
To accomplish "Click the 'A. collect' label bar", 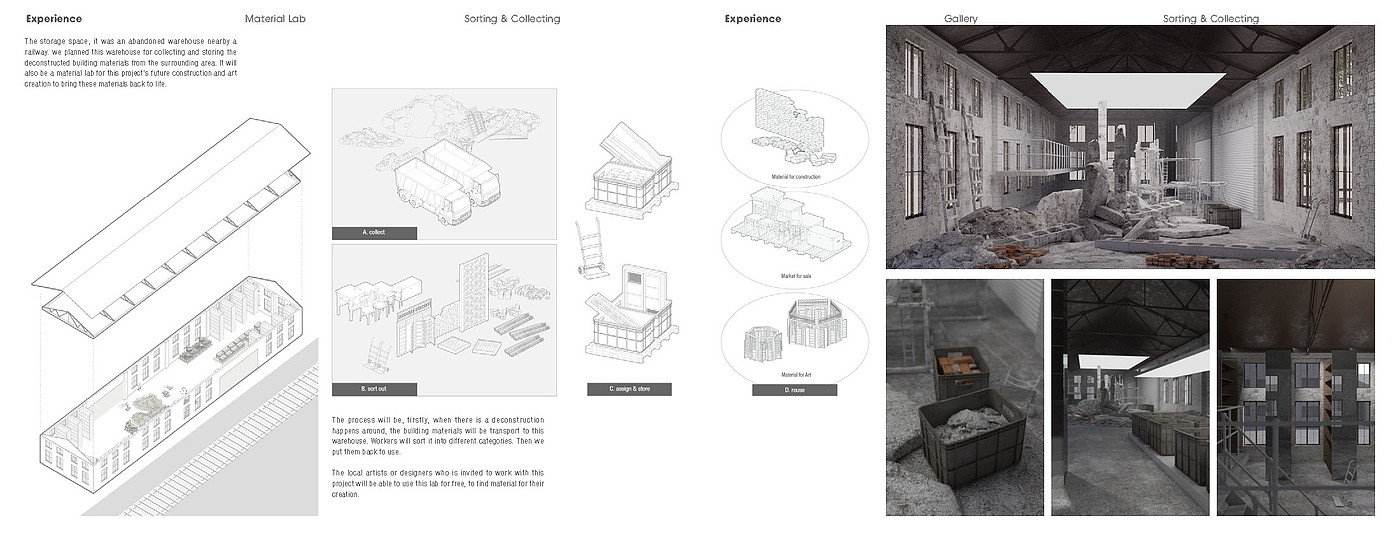I will point(374,233).
